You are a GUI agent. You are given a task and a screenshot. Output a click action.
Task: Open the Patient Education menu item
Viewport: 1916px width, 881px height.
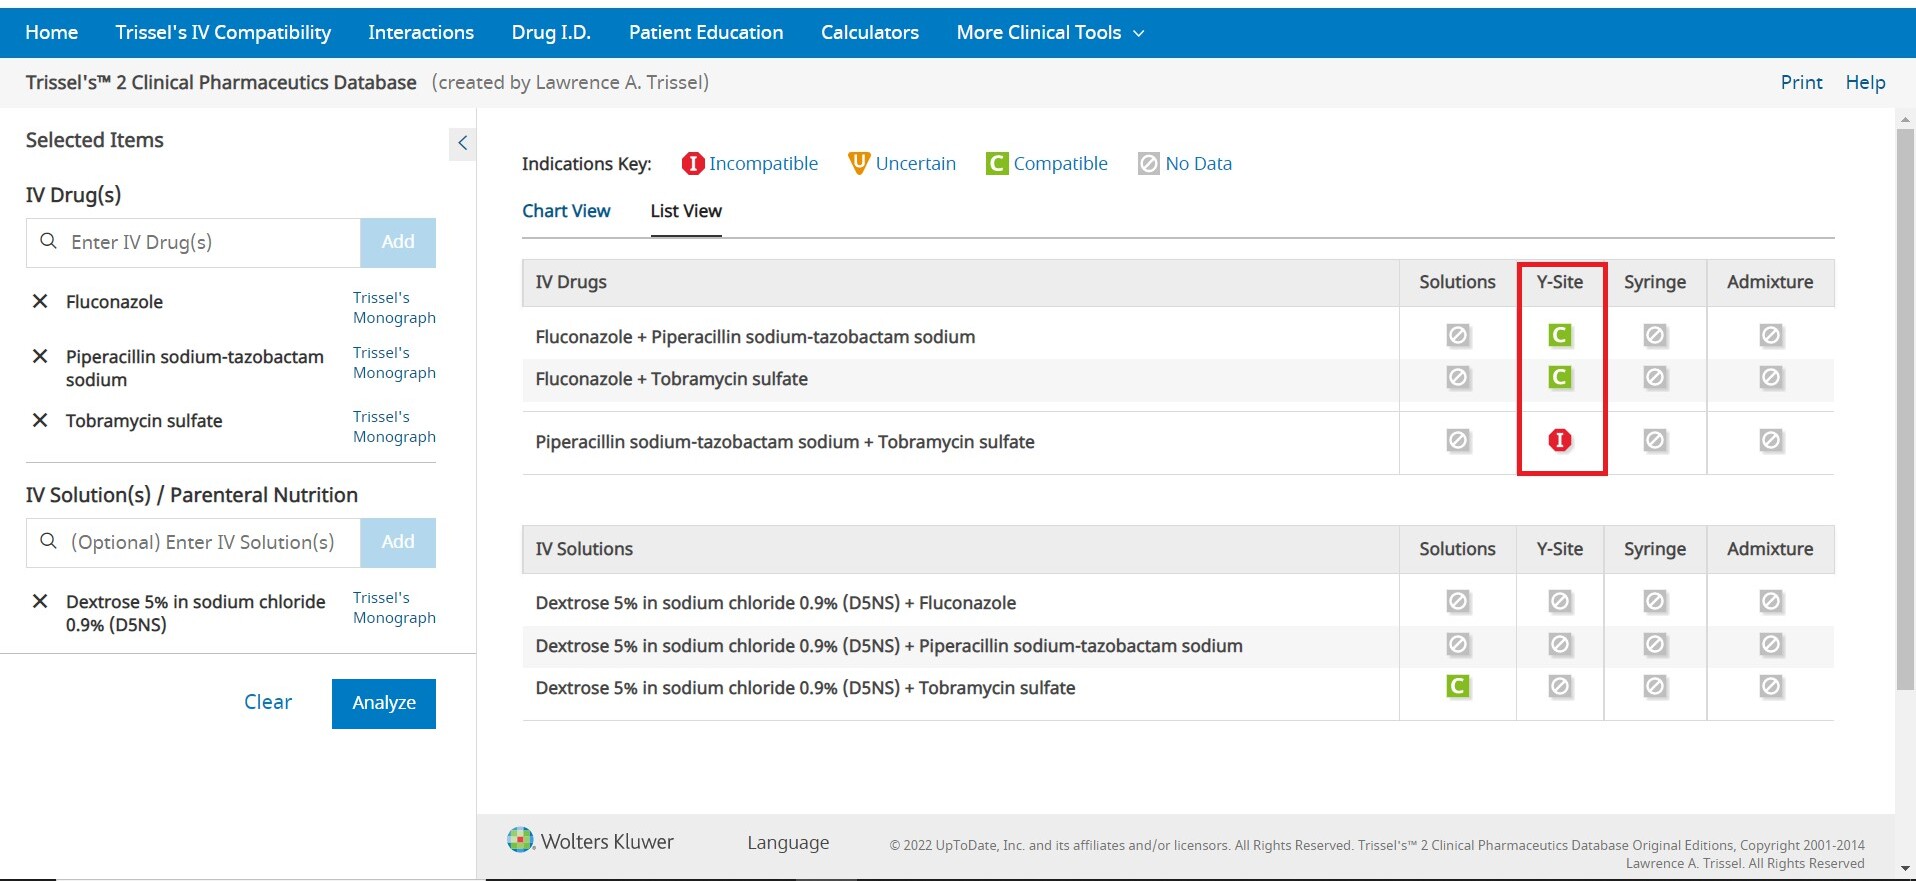pyautogui.click(x=706, y=32)
